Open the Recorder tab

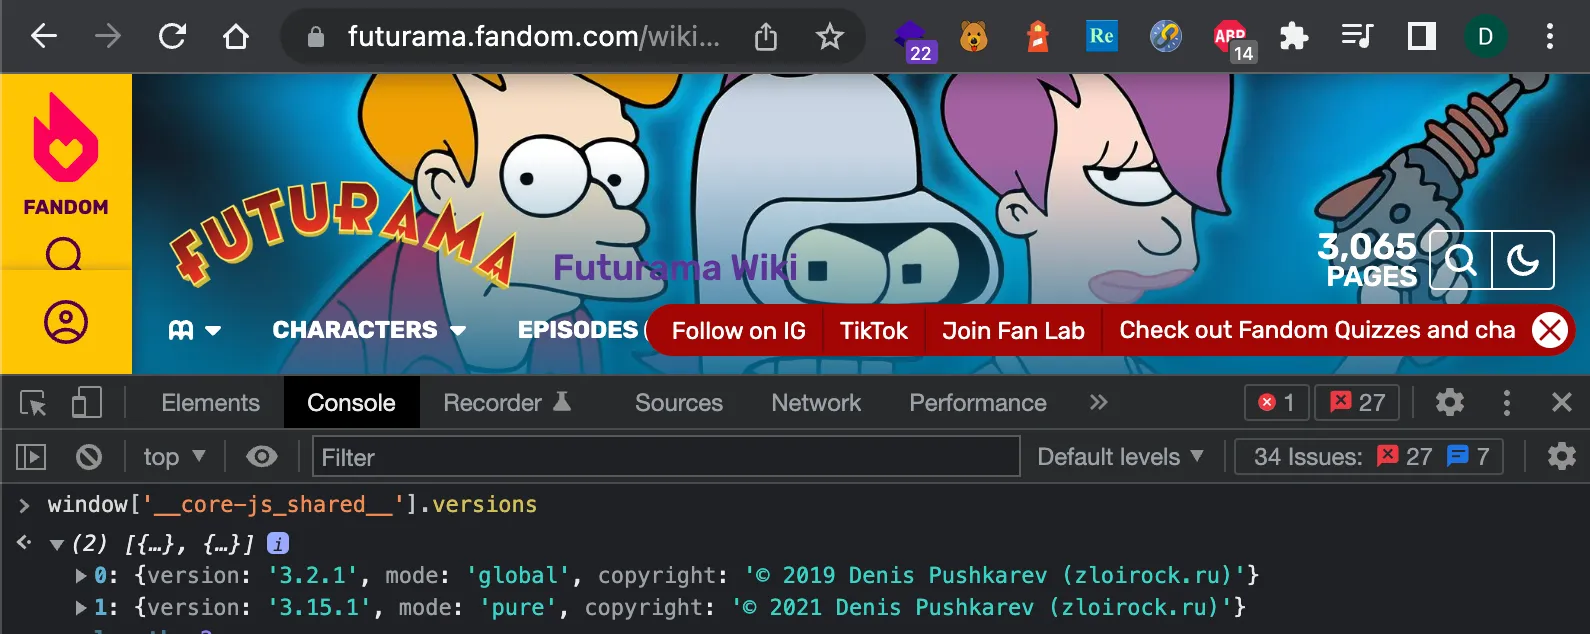click(x=507, y=403)
